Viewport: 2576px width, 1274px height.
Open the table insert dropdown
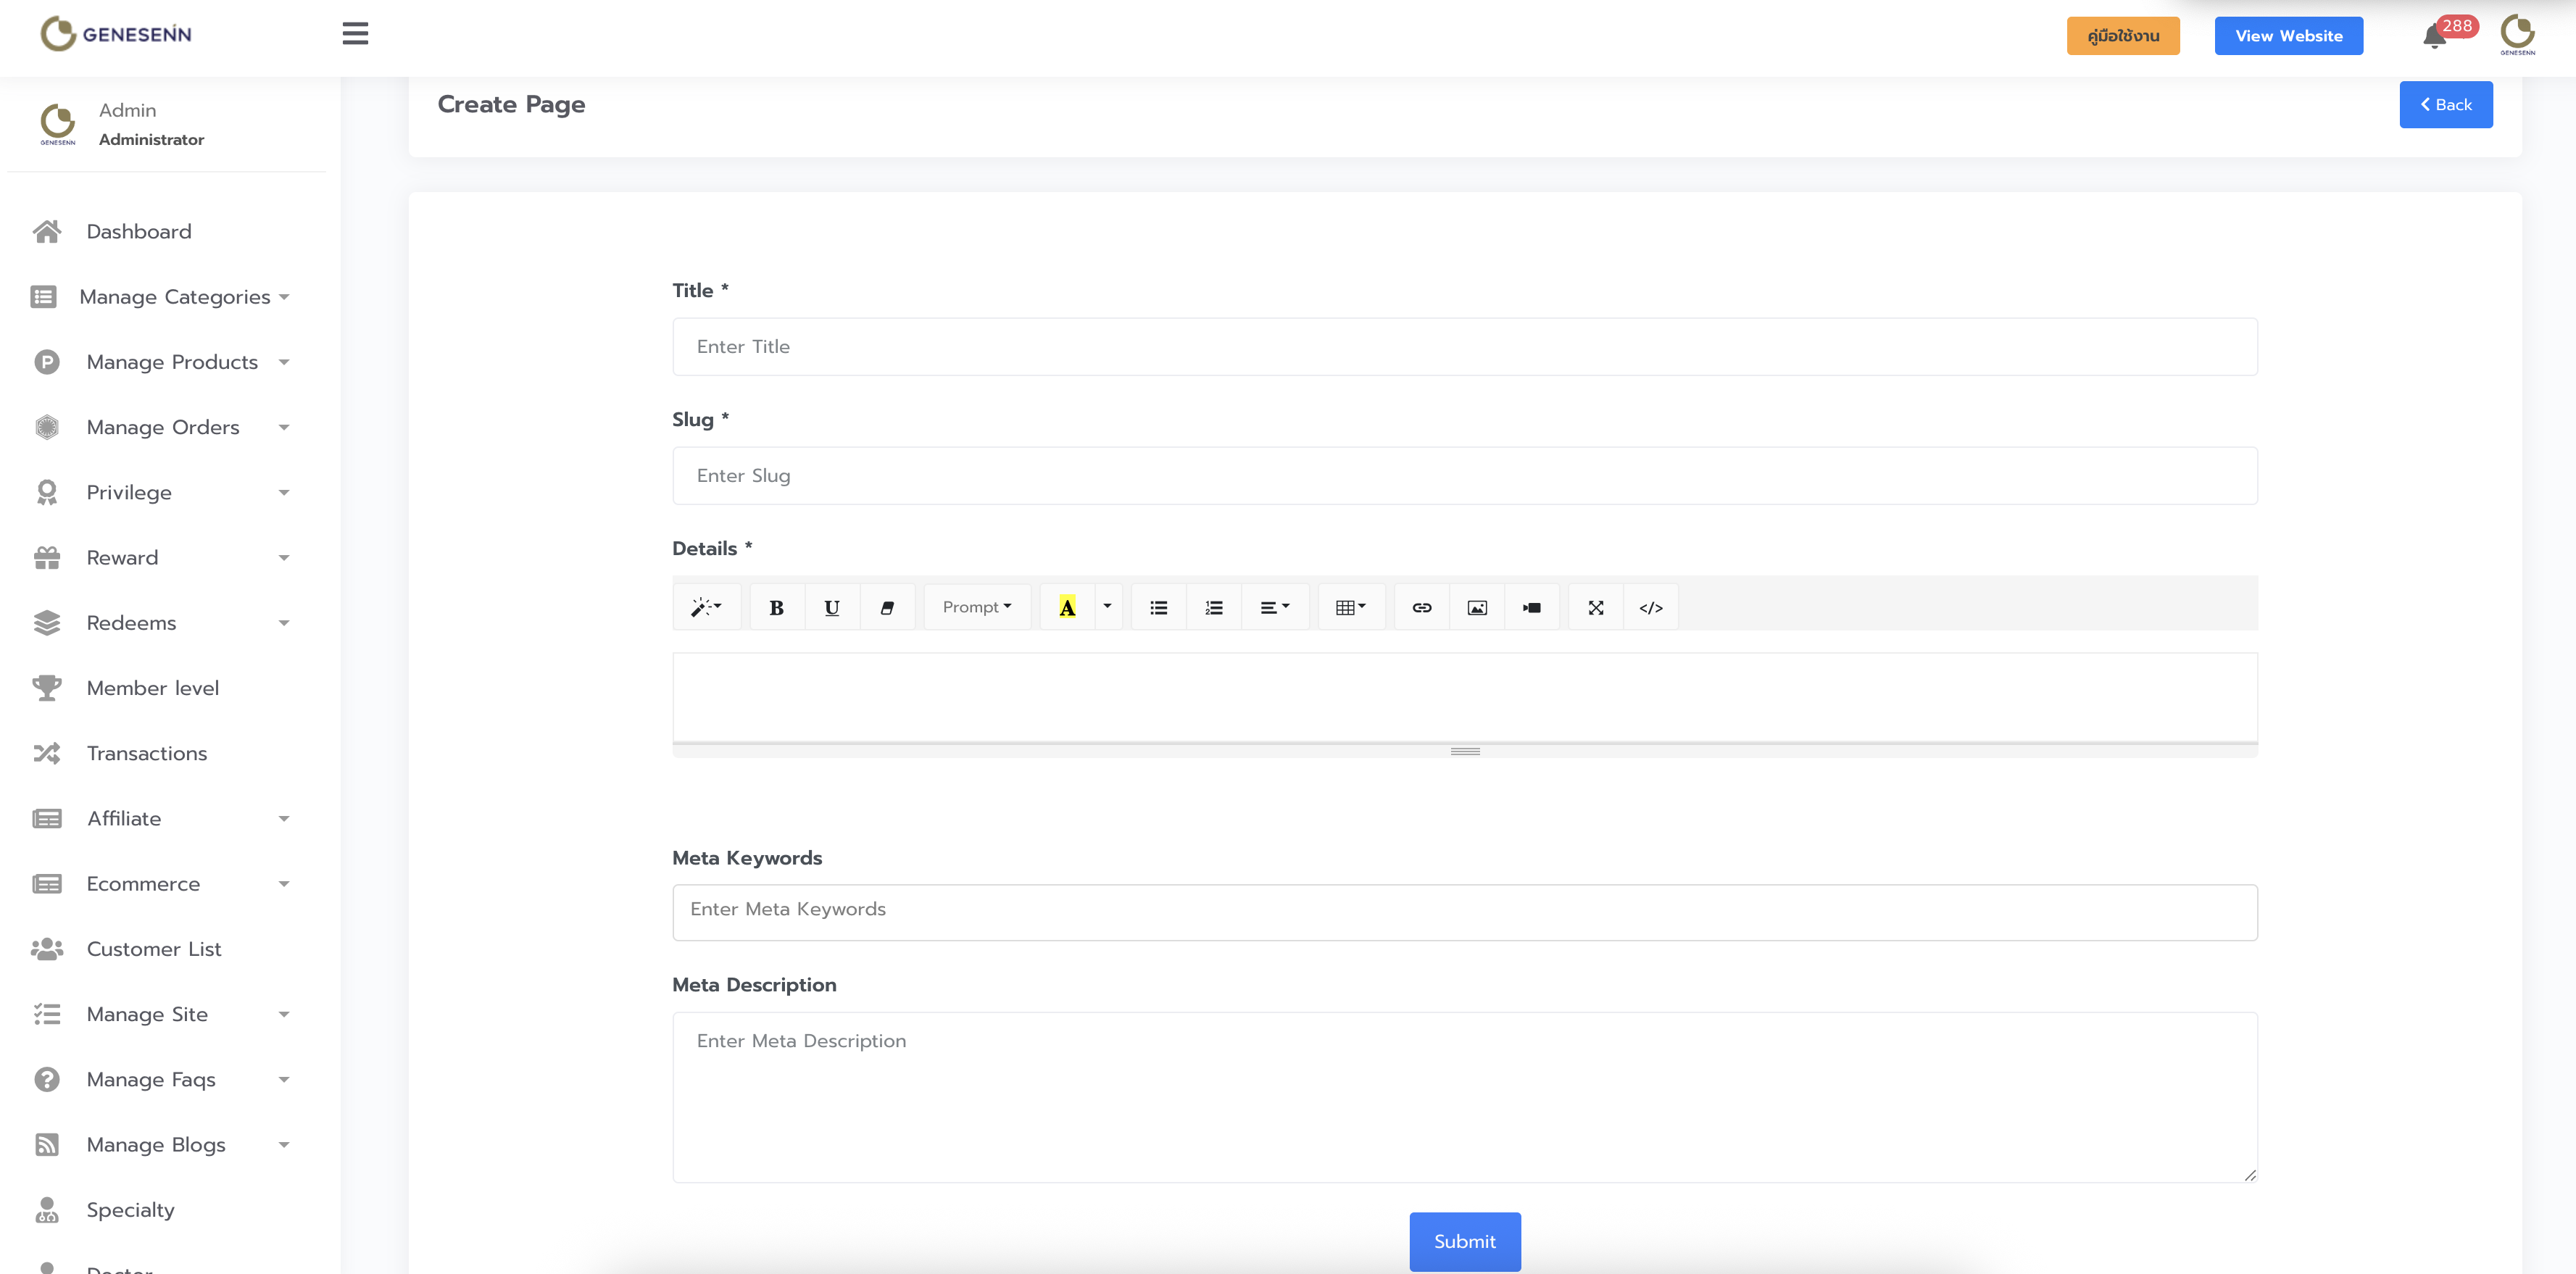click(x=1350, y=607)
